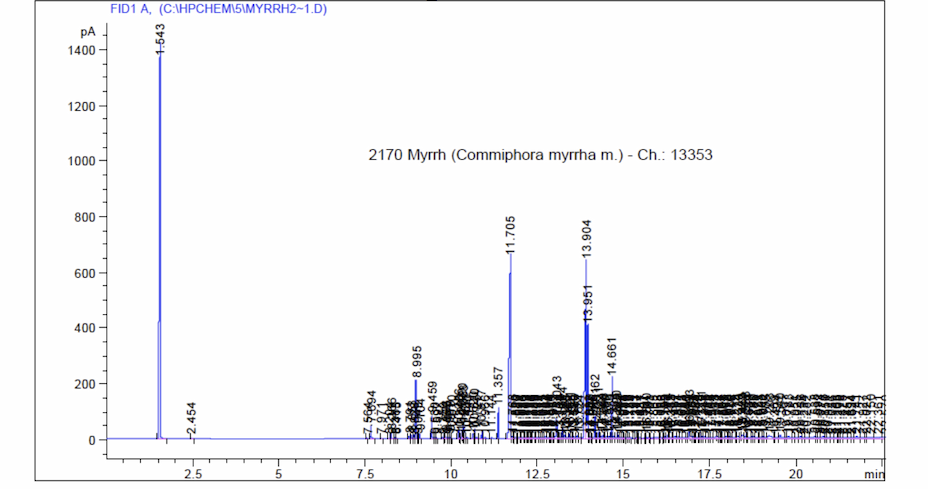Screen dimensions: 928x489
Task: Click the x-axis value 5
Action: click(x=279, y=474)
